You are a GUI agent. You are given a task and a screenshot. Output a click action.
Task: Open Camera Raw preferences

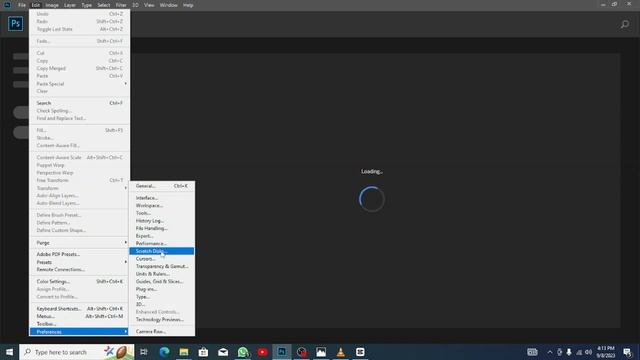(x=162, y=331)
